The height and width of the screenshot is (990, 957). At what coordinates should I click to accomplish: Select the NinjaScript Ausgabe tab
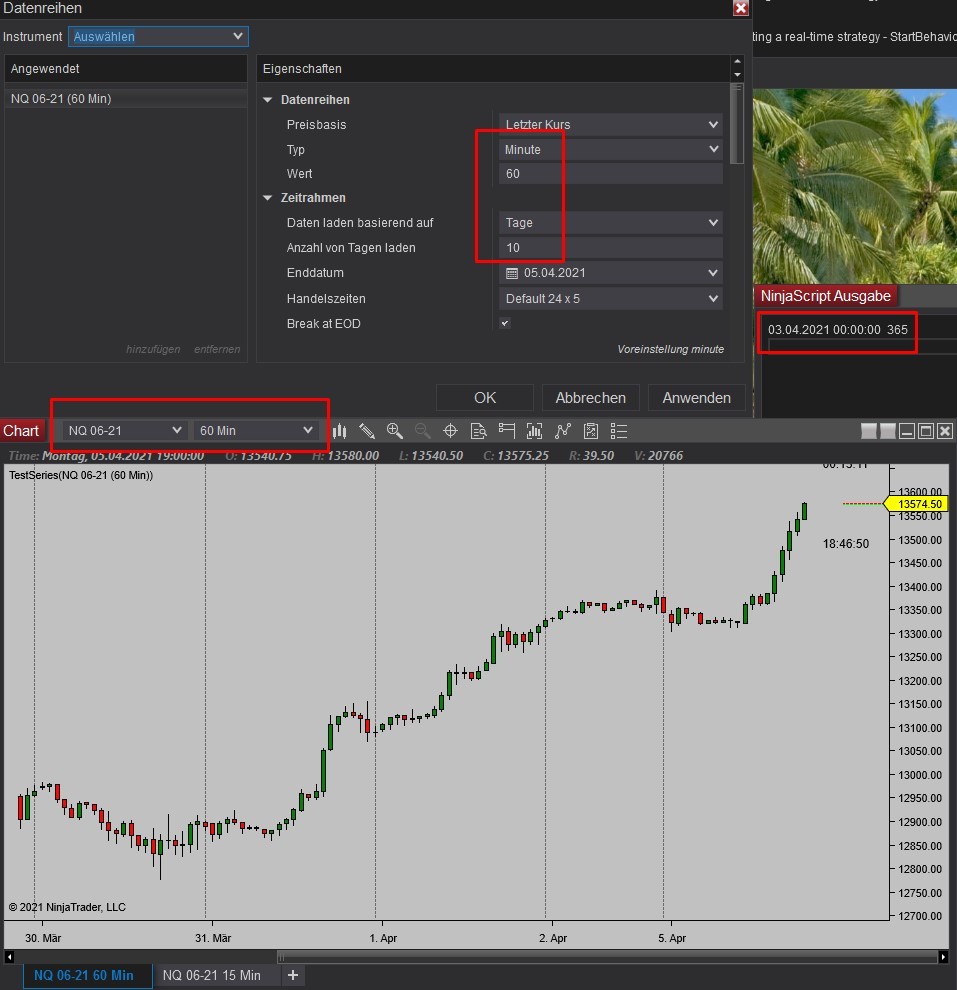coord(825,296)
